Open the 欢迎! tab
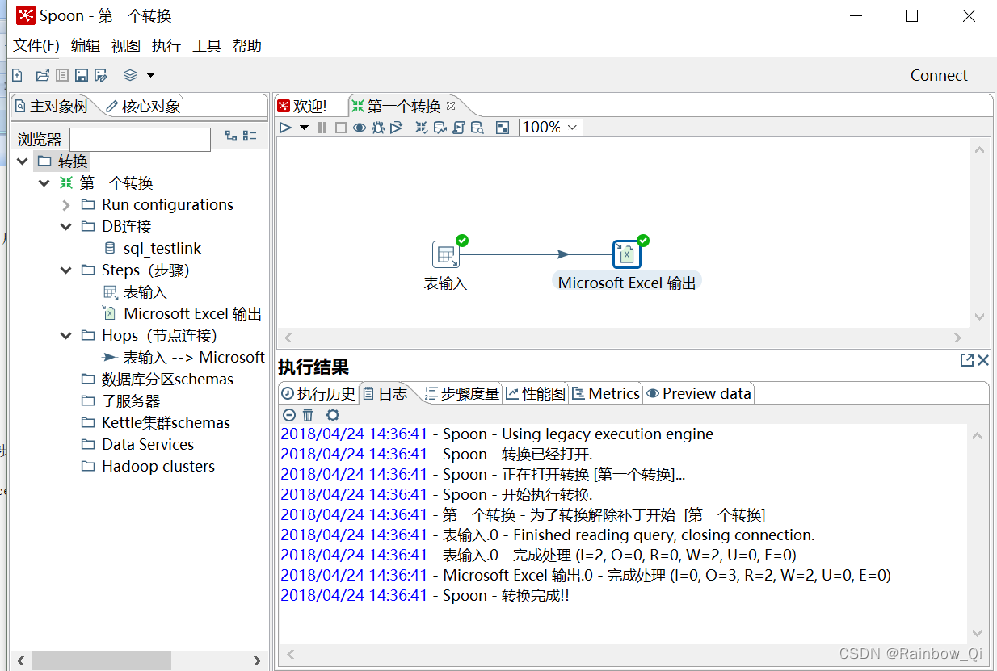 [x=303, y=106]
